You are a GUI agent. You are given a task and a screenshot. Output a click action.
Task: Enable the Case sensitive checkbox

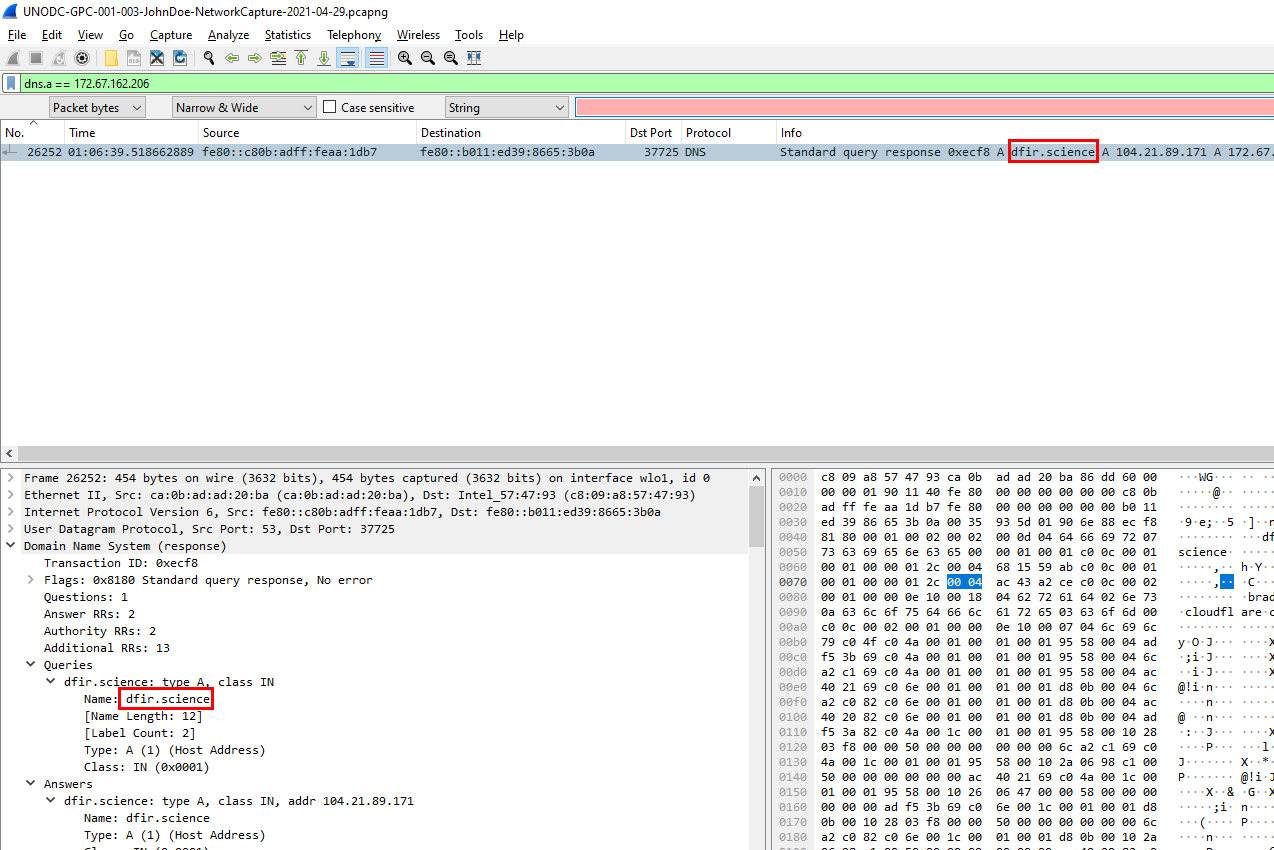(x=329, y=107)
